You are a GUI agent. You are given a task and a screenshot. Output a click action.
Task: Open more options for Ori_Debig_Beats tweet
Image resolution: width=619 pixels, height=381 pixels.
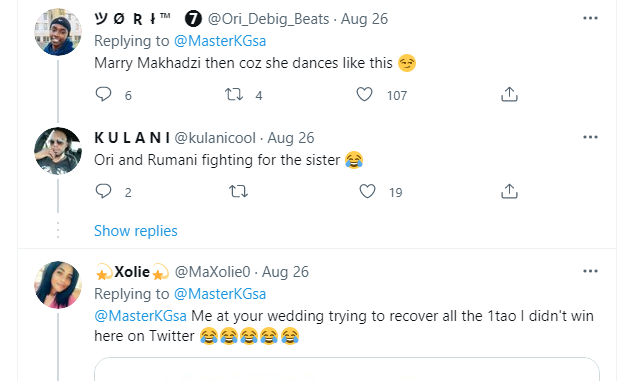tap(590, 18)
